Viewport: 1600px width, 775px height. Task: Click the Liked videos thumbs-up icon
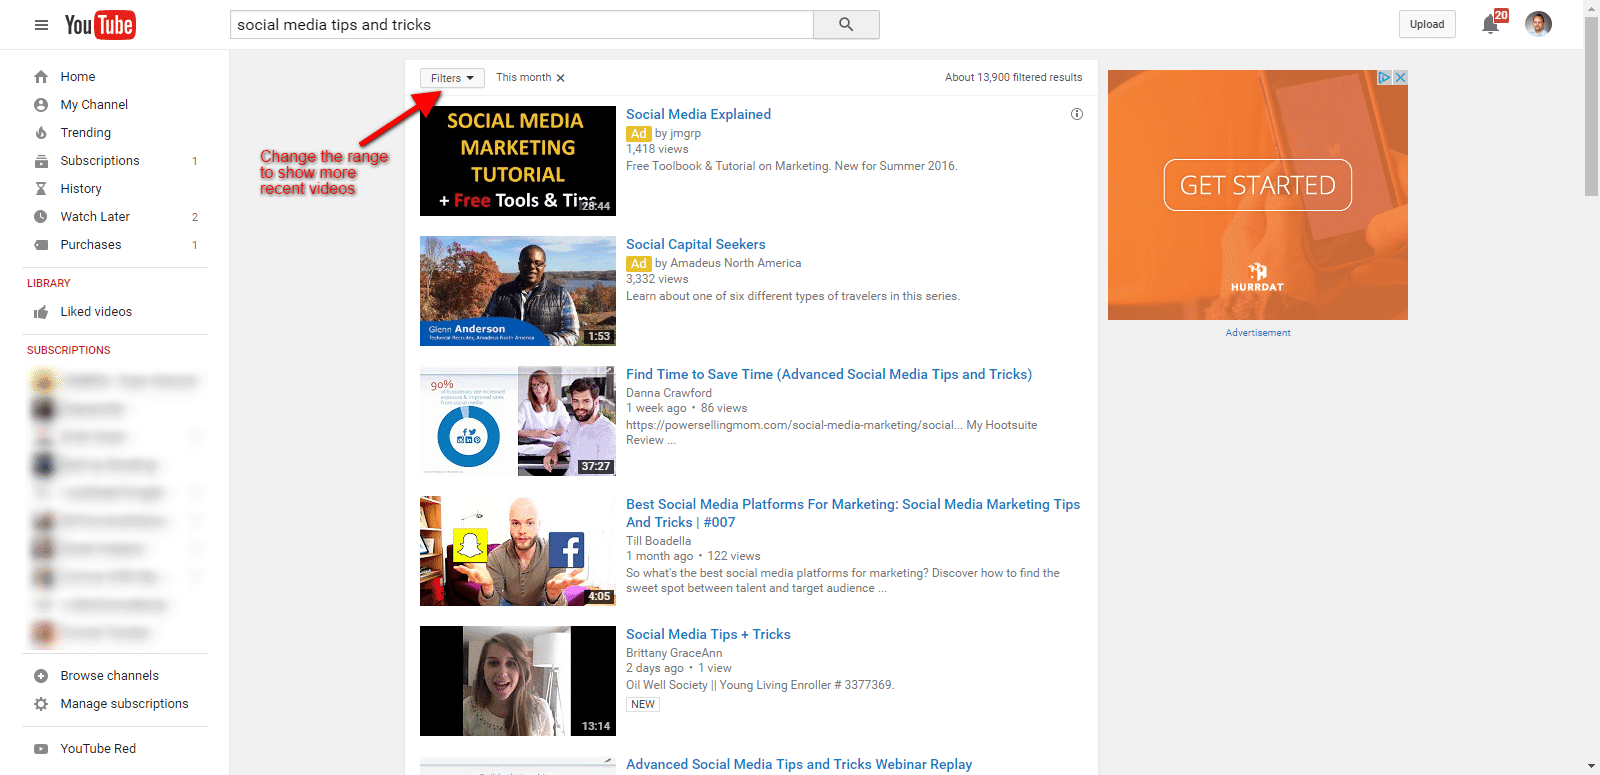(x=41, y=312)
